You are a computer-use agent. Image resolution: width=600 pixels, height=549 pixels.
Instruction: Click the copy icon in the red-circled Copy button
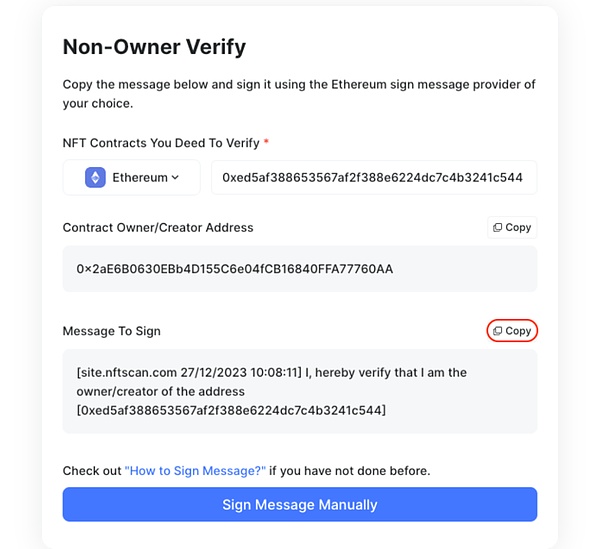click(x=497, y=331)
